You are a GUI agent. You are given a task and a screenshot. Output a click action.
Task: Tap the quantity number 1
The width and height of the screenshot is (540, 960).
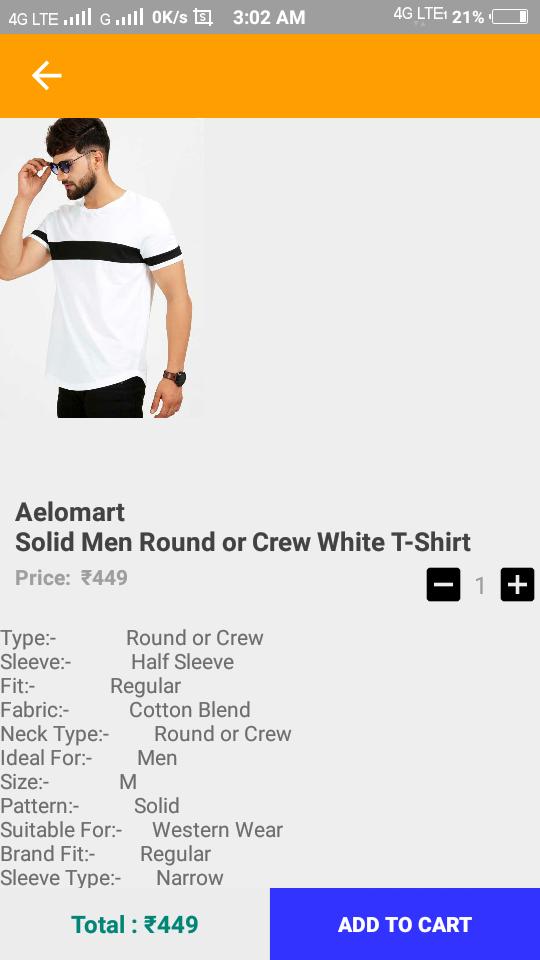pos(481,586)
